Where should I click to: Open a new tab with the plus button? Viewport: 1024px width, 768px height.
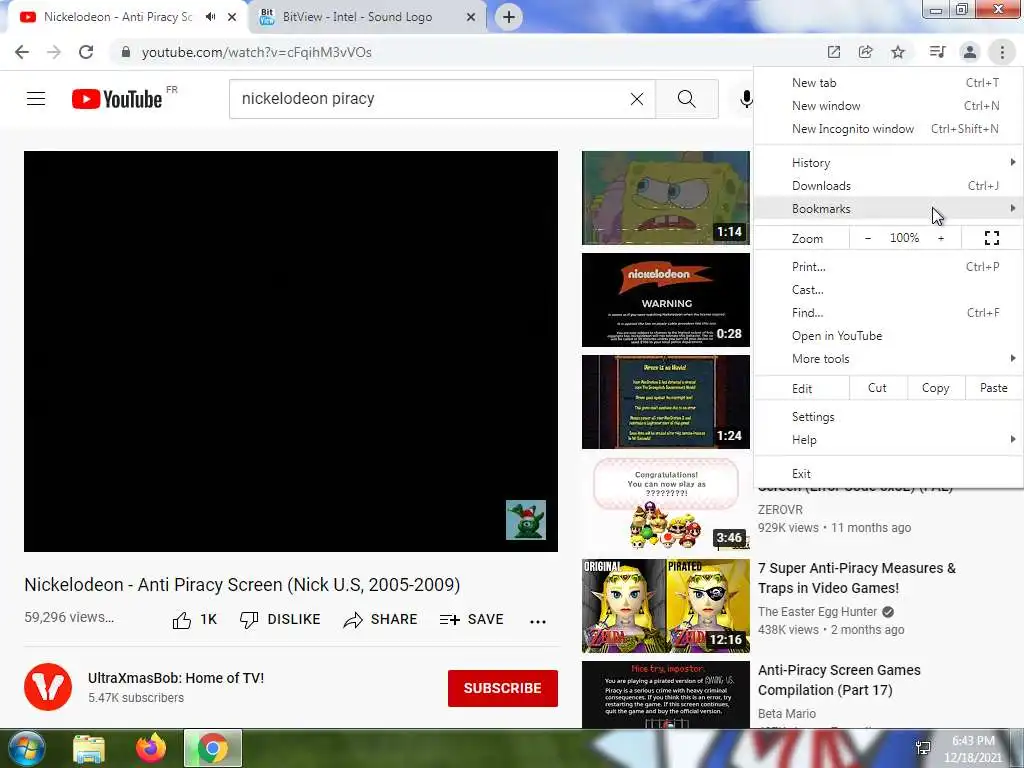pos(509,17)
